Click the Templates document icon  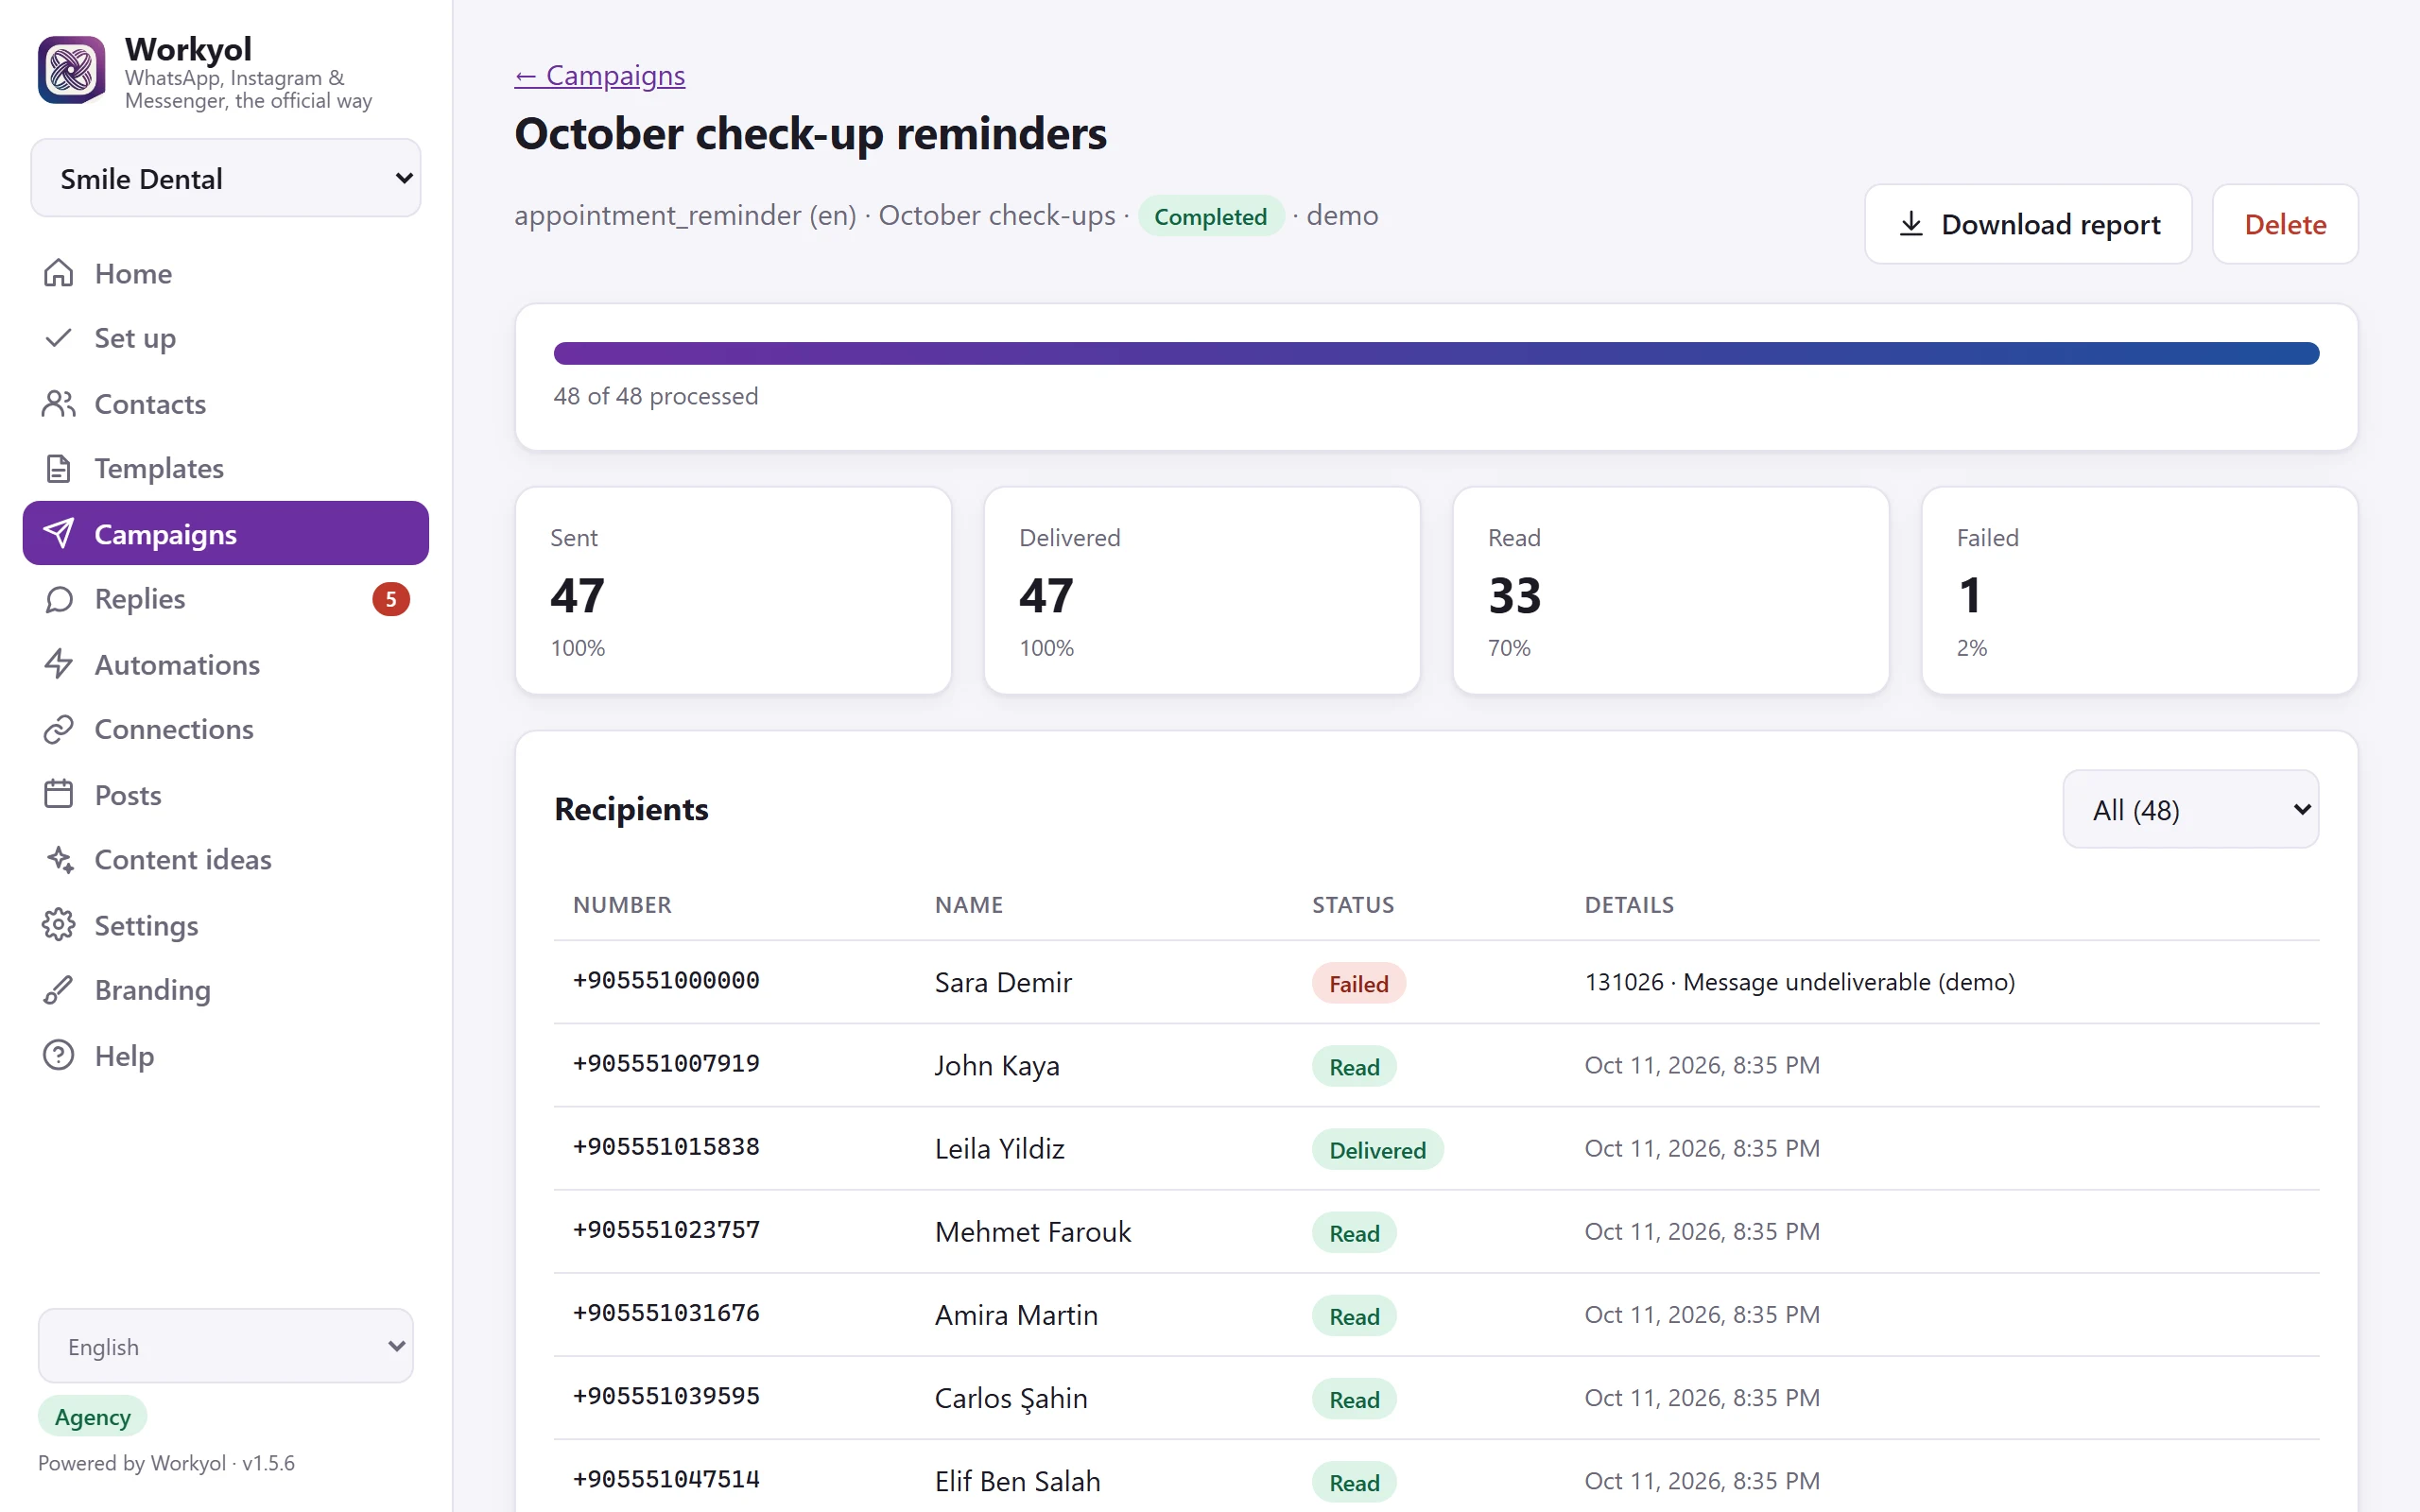59,468
